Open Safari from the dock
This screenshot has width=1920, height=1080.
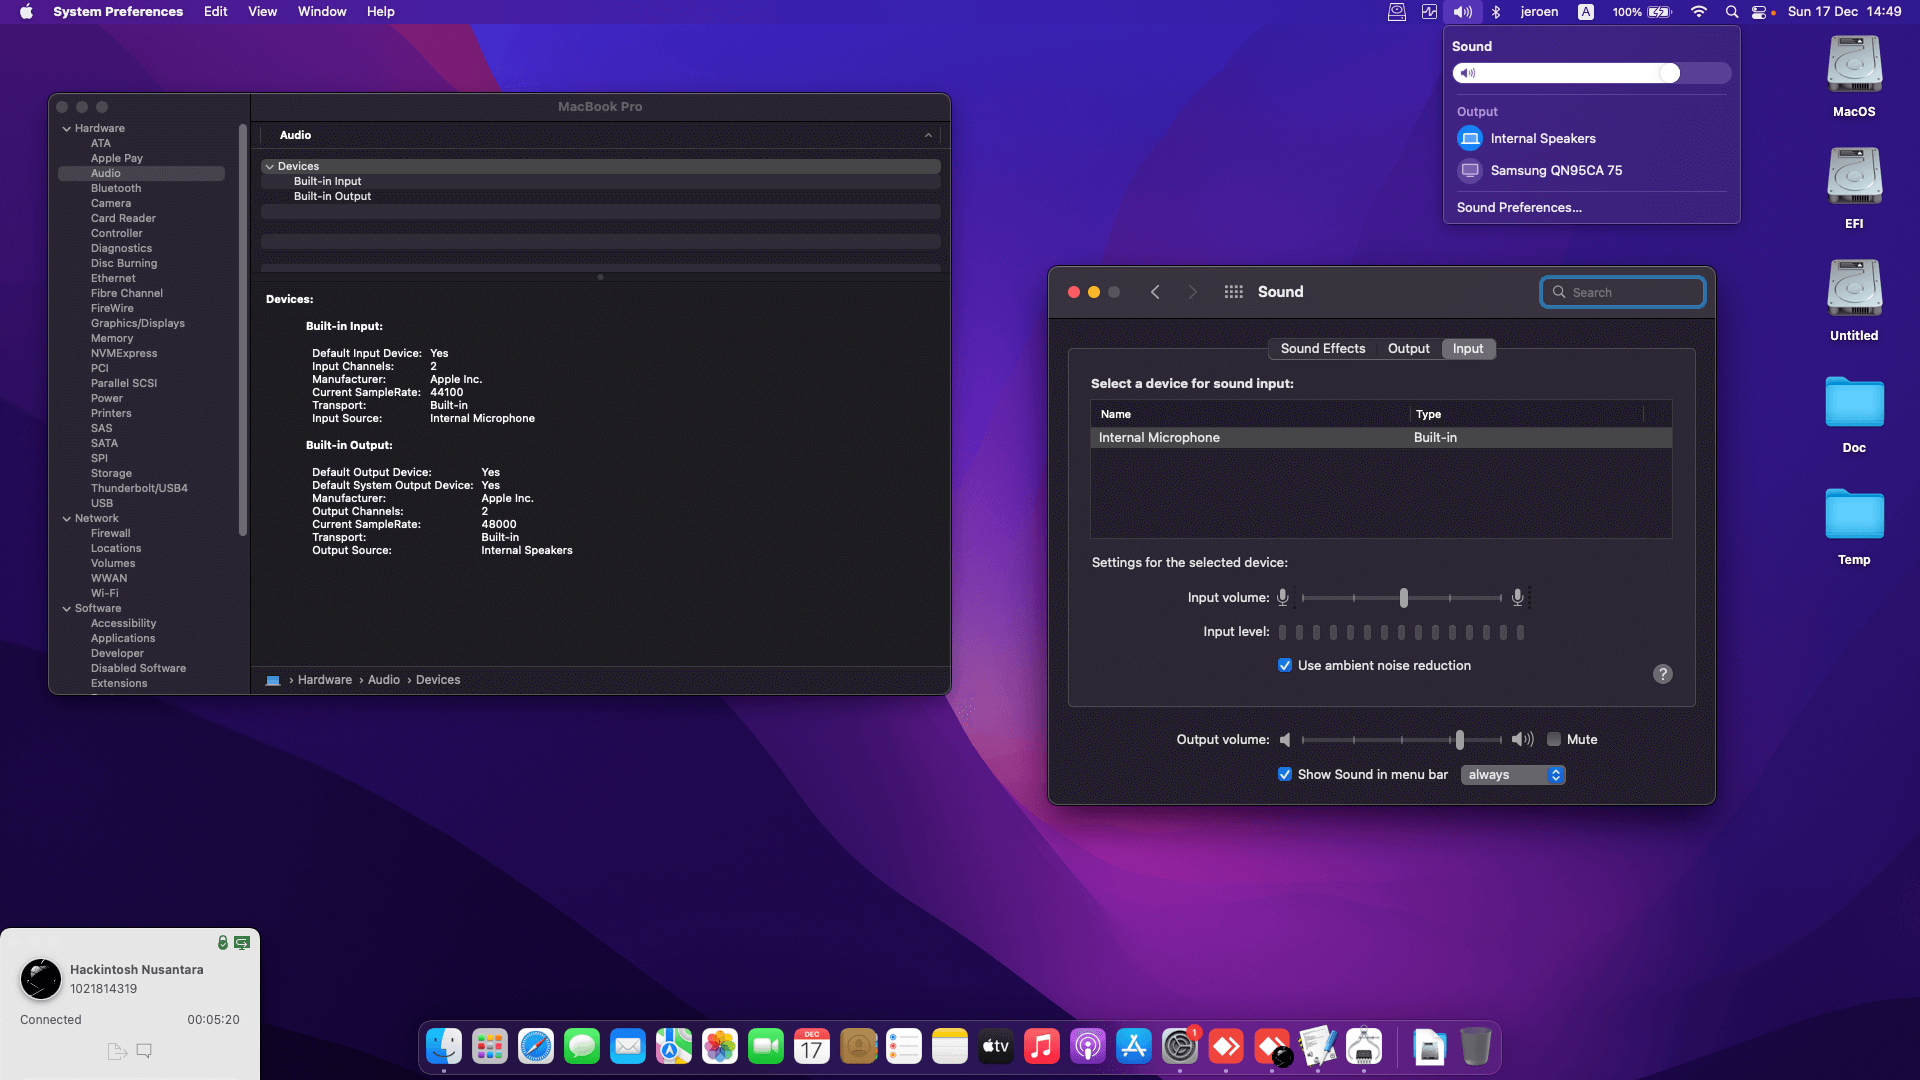click(x=536, y=1047)
